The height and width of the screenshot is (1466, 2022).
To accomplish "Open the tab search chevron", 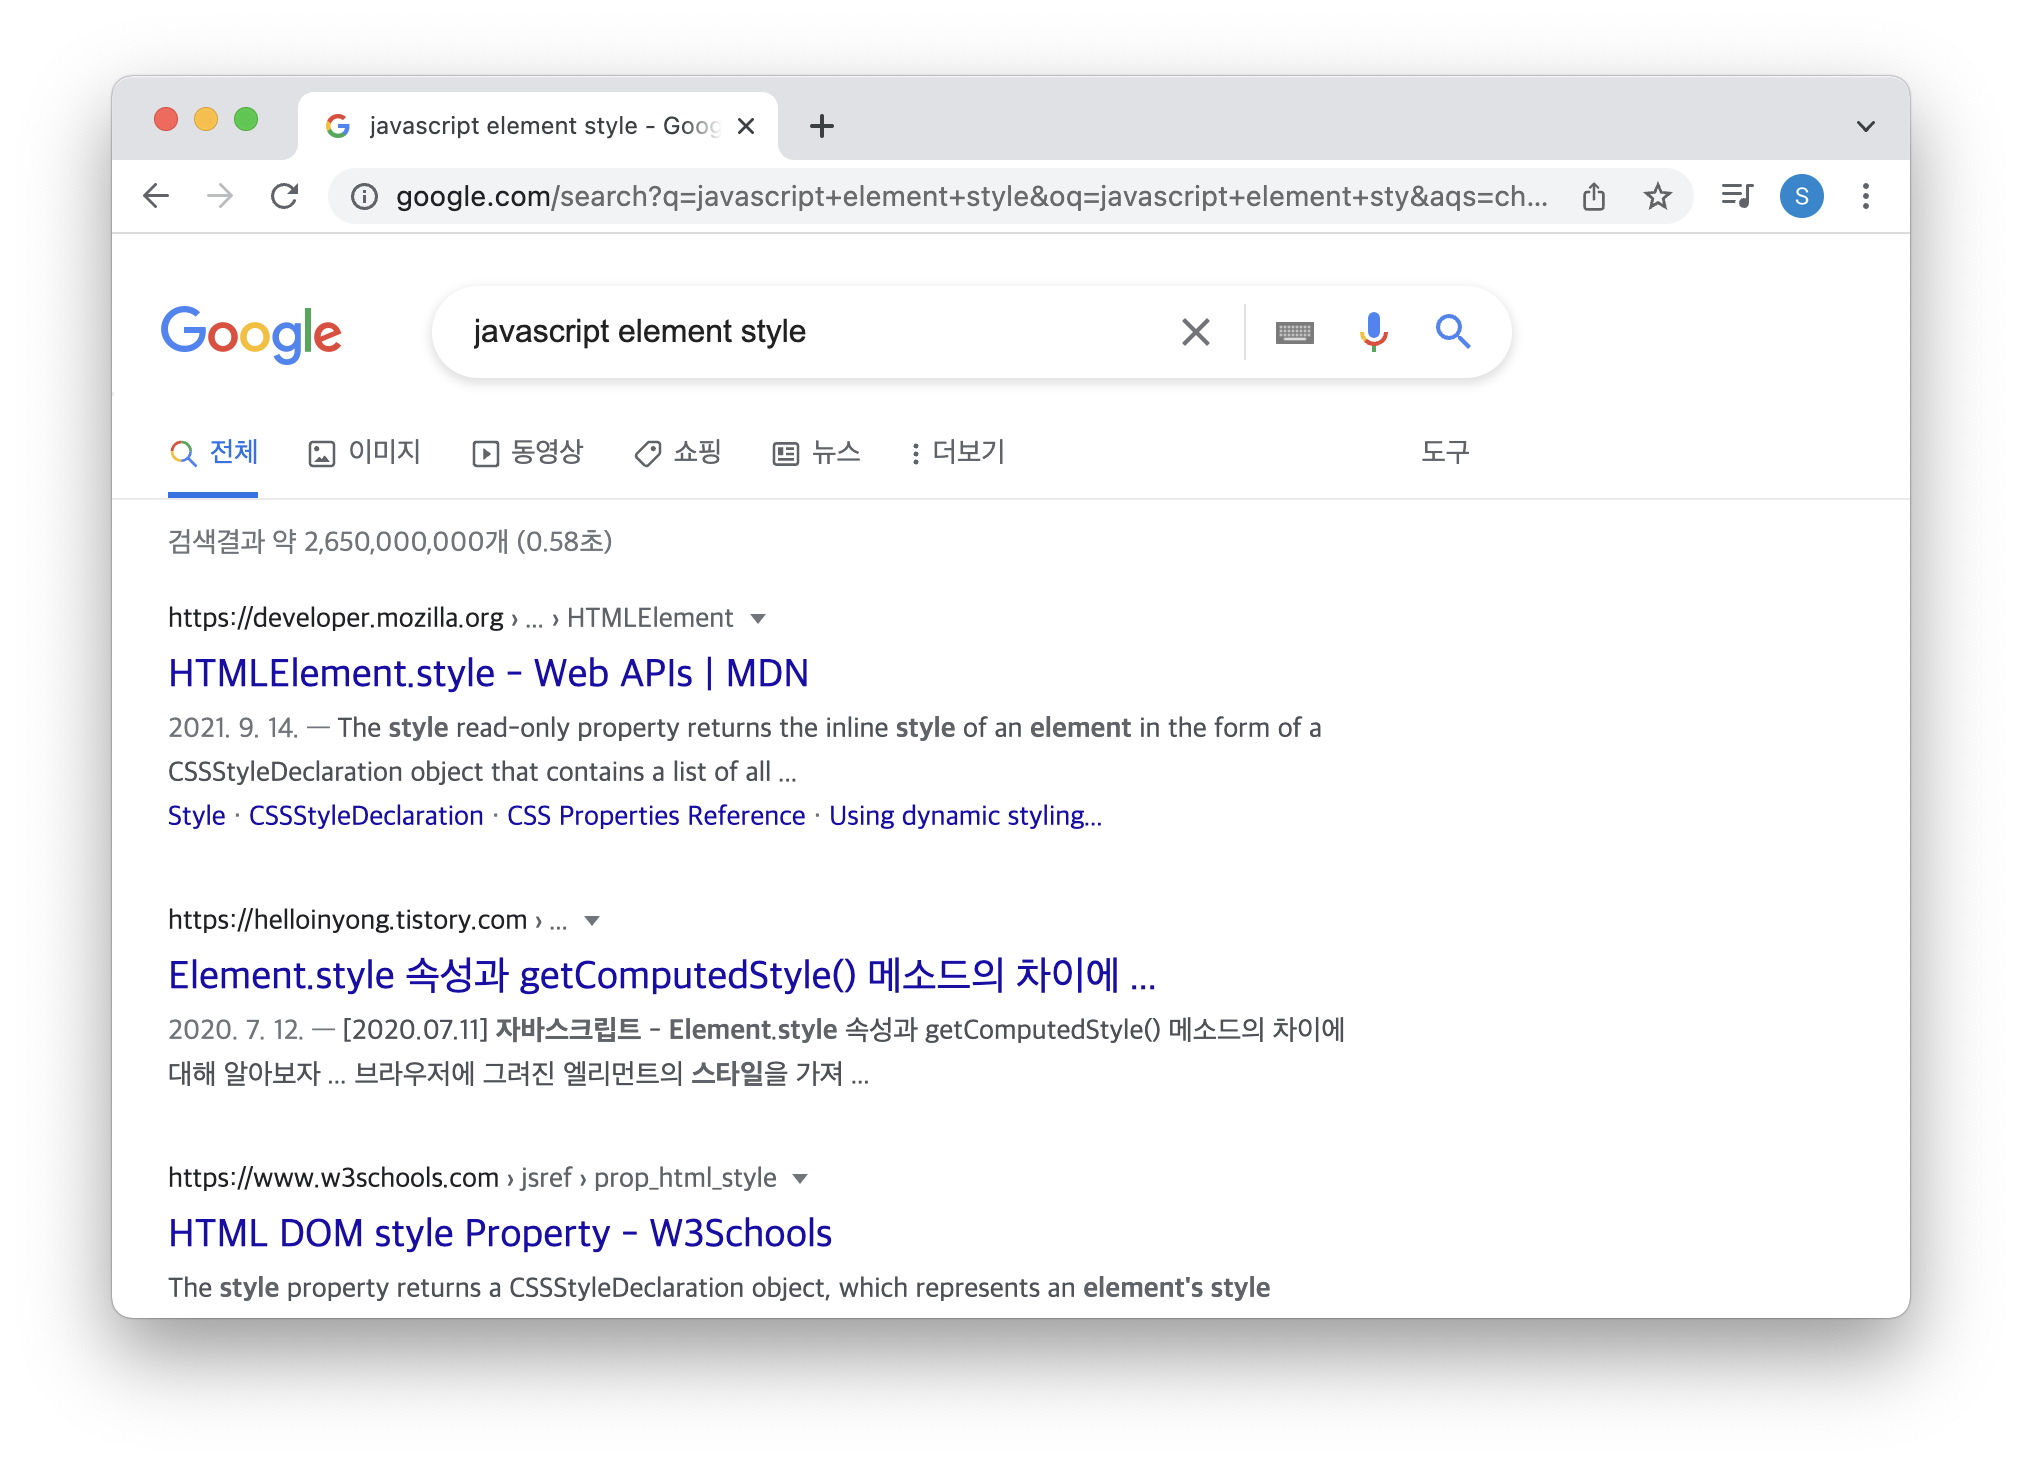I will (1865, 126).
